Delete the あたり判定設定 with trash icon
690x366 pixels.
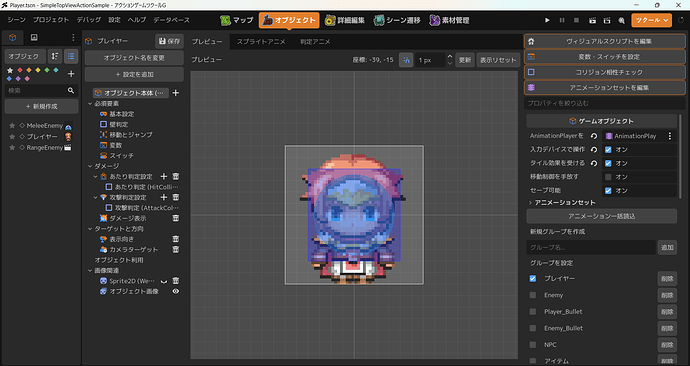coord(176,176)
